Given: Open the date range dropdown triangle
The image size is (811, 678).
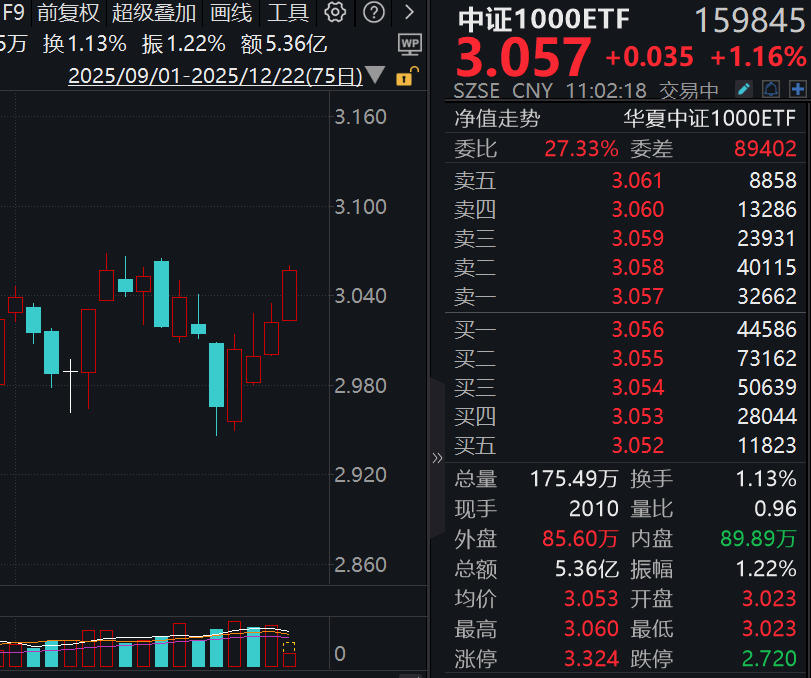Looking at the screenshot, I should click(375, 74).
